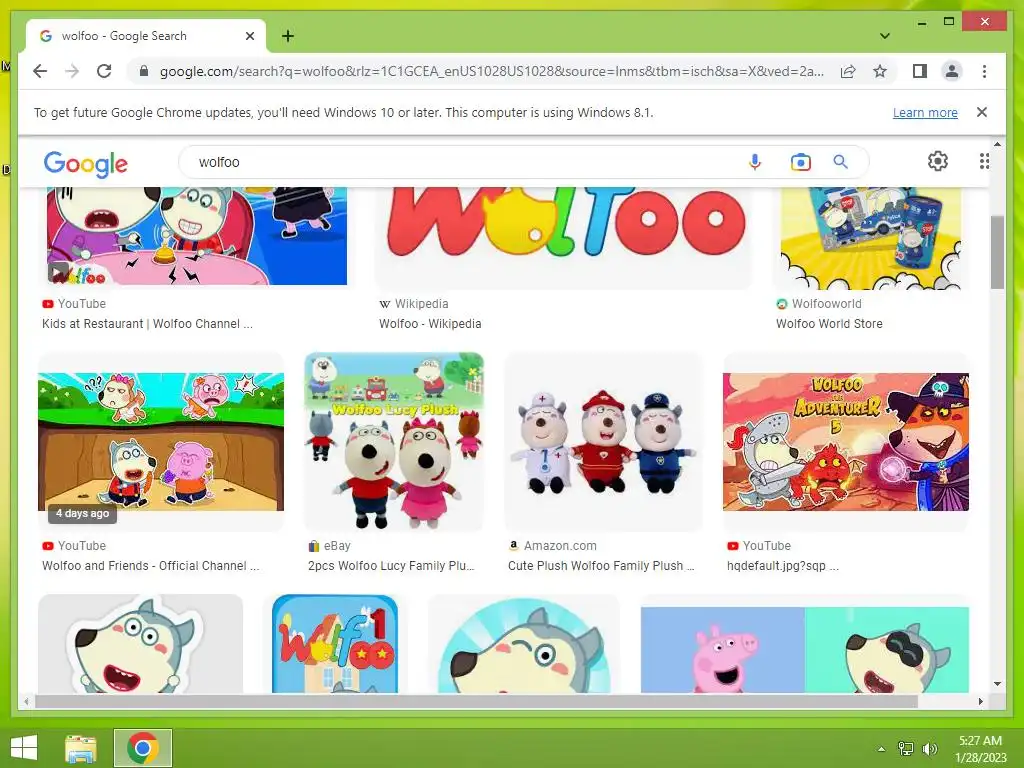Image resolution: width=1024 pixels, height=768 pixels.
Task: Search by image with Google Lens
Action: (800, 161)
